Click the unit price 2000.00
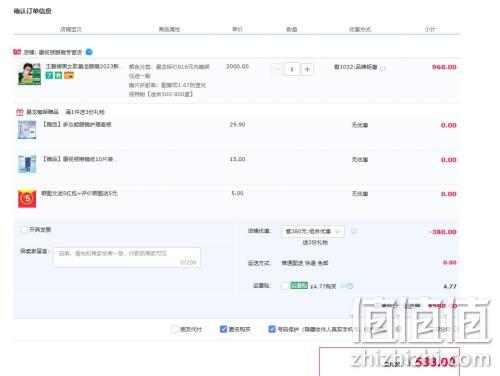Image resolution: width=500 pixels, height=376 pixels. pos(237,66)
